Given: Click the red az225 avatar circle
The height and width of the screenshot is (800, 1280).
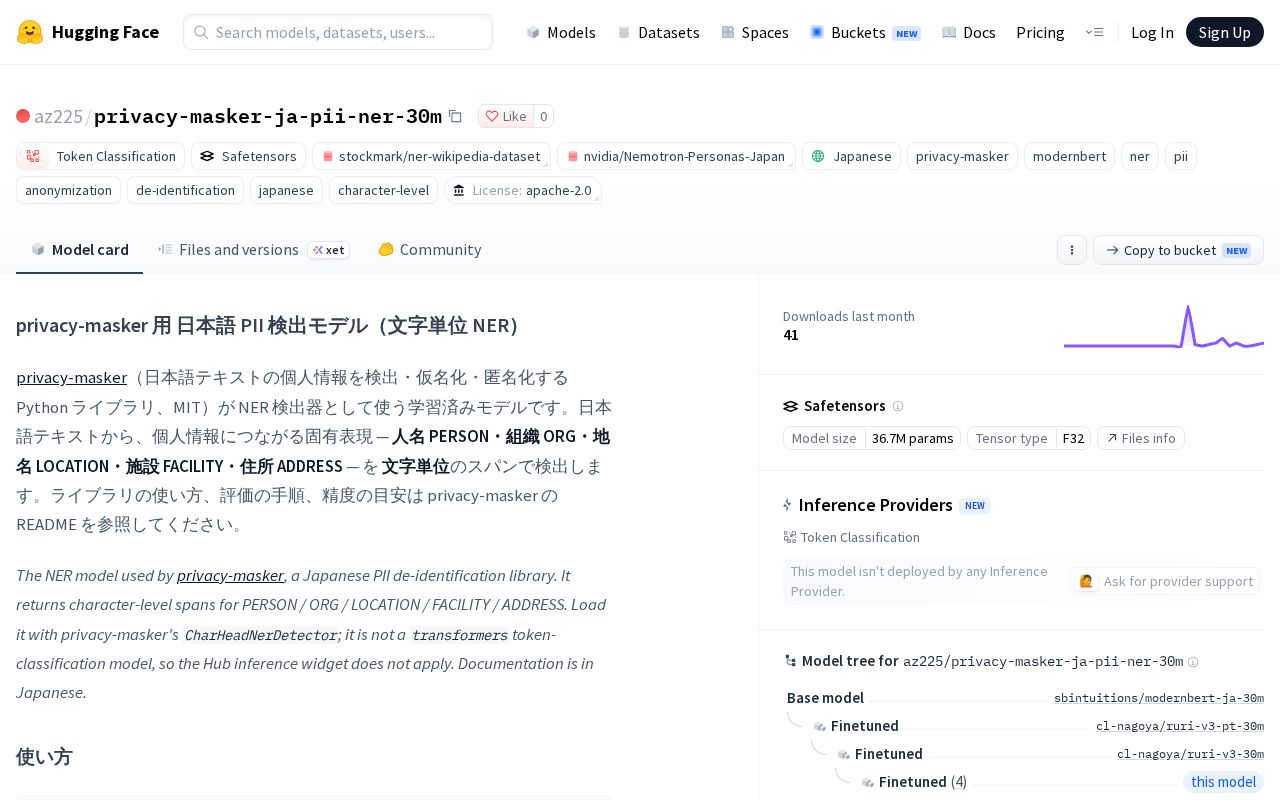Looking at the screenshot, I should (23, 116).
